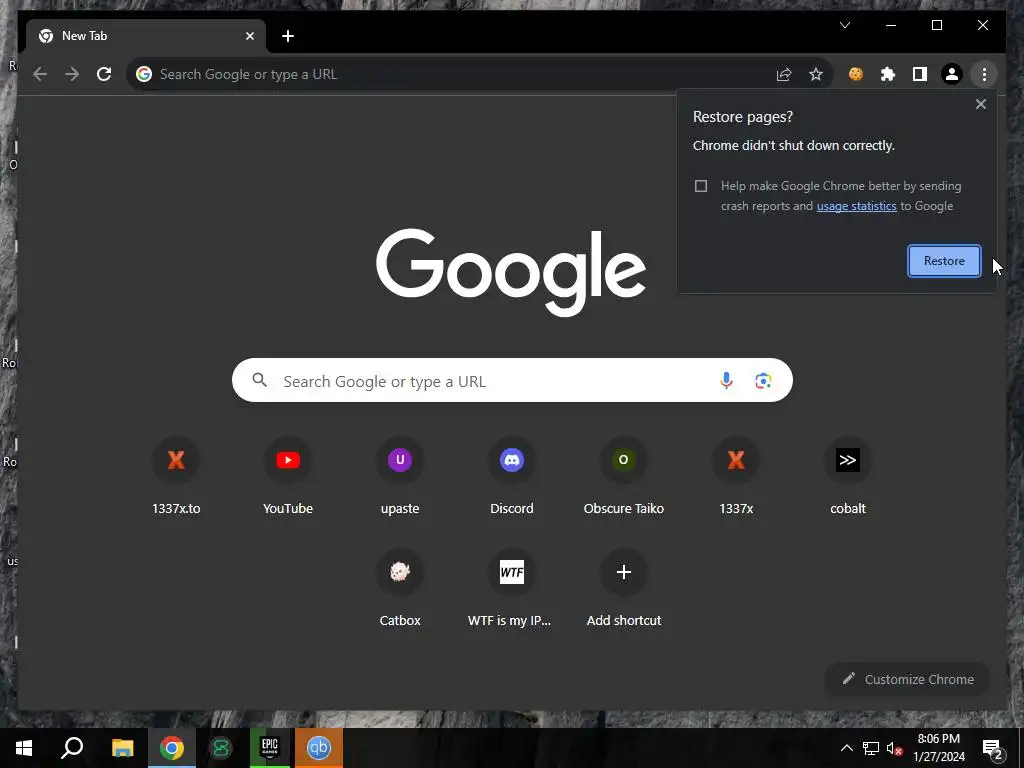
Task: Open the 1337x shortcut
Action: coord(736,477)
